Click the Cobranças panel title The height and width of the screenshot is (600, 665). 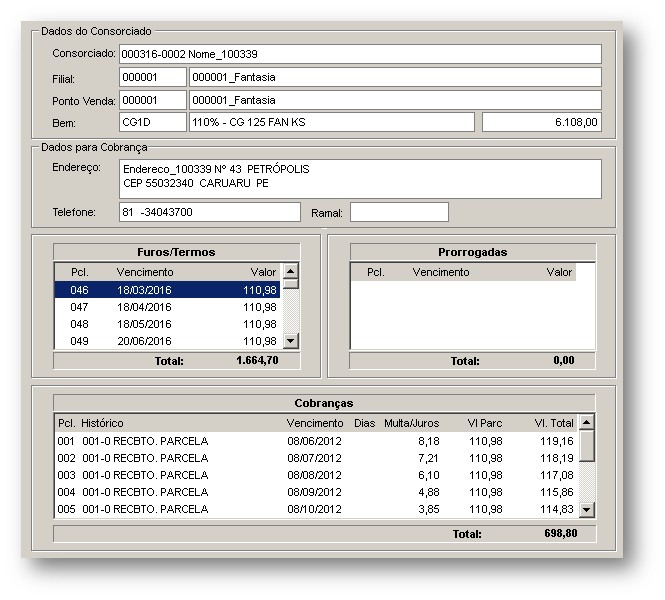[x=324, y=403]
